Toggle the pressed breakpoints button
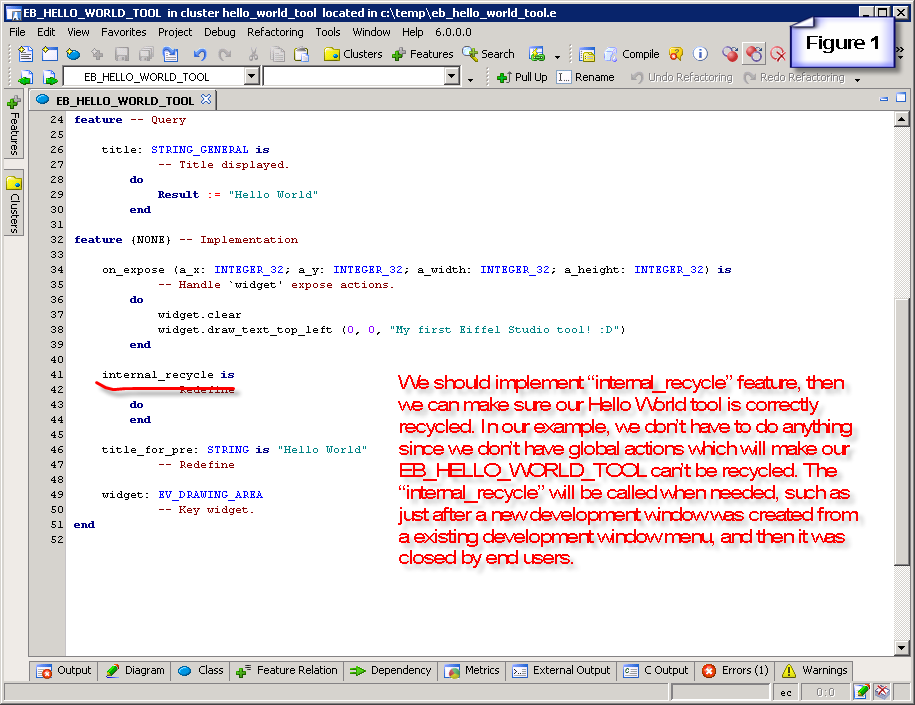 click(754, 54)
